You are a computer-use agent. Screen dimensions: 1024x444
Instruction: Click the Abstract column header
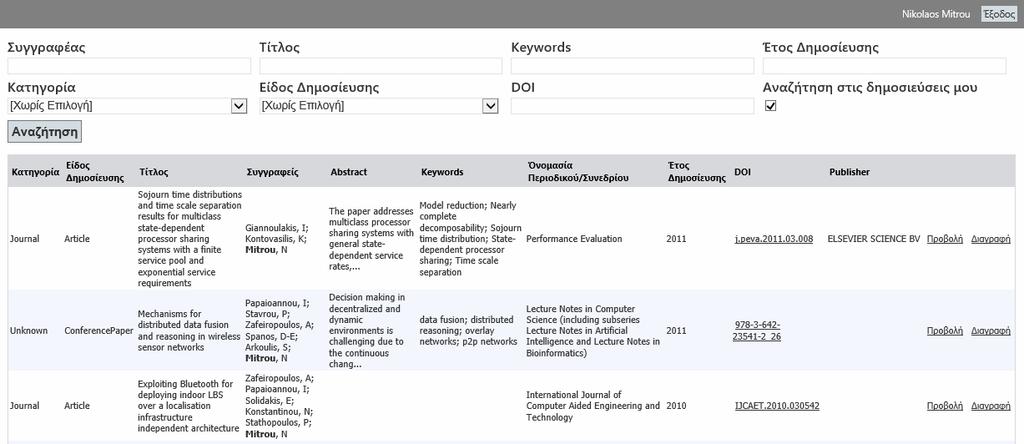tap(349, 172)
